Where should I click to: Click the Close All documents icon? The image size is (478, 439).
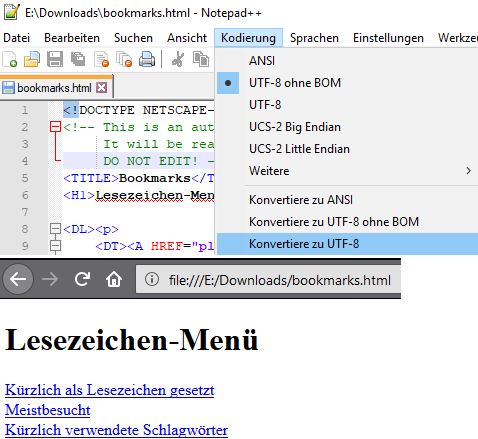coord(124,60)
